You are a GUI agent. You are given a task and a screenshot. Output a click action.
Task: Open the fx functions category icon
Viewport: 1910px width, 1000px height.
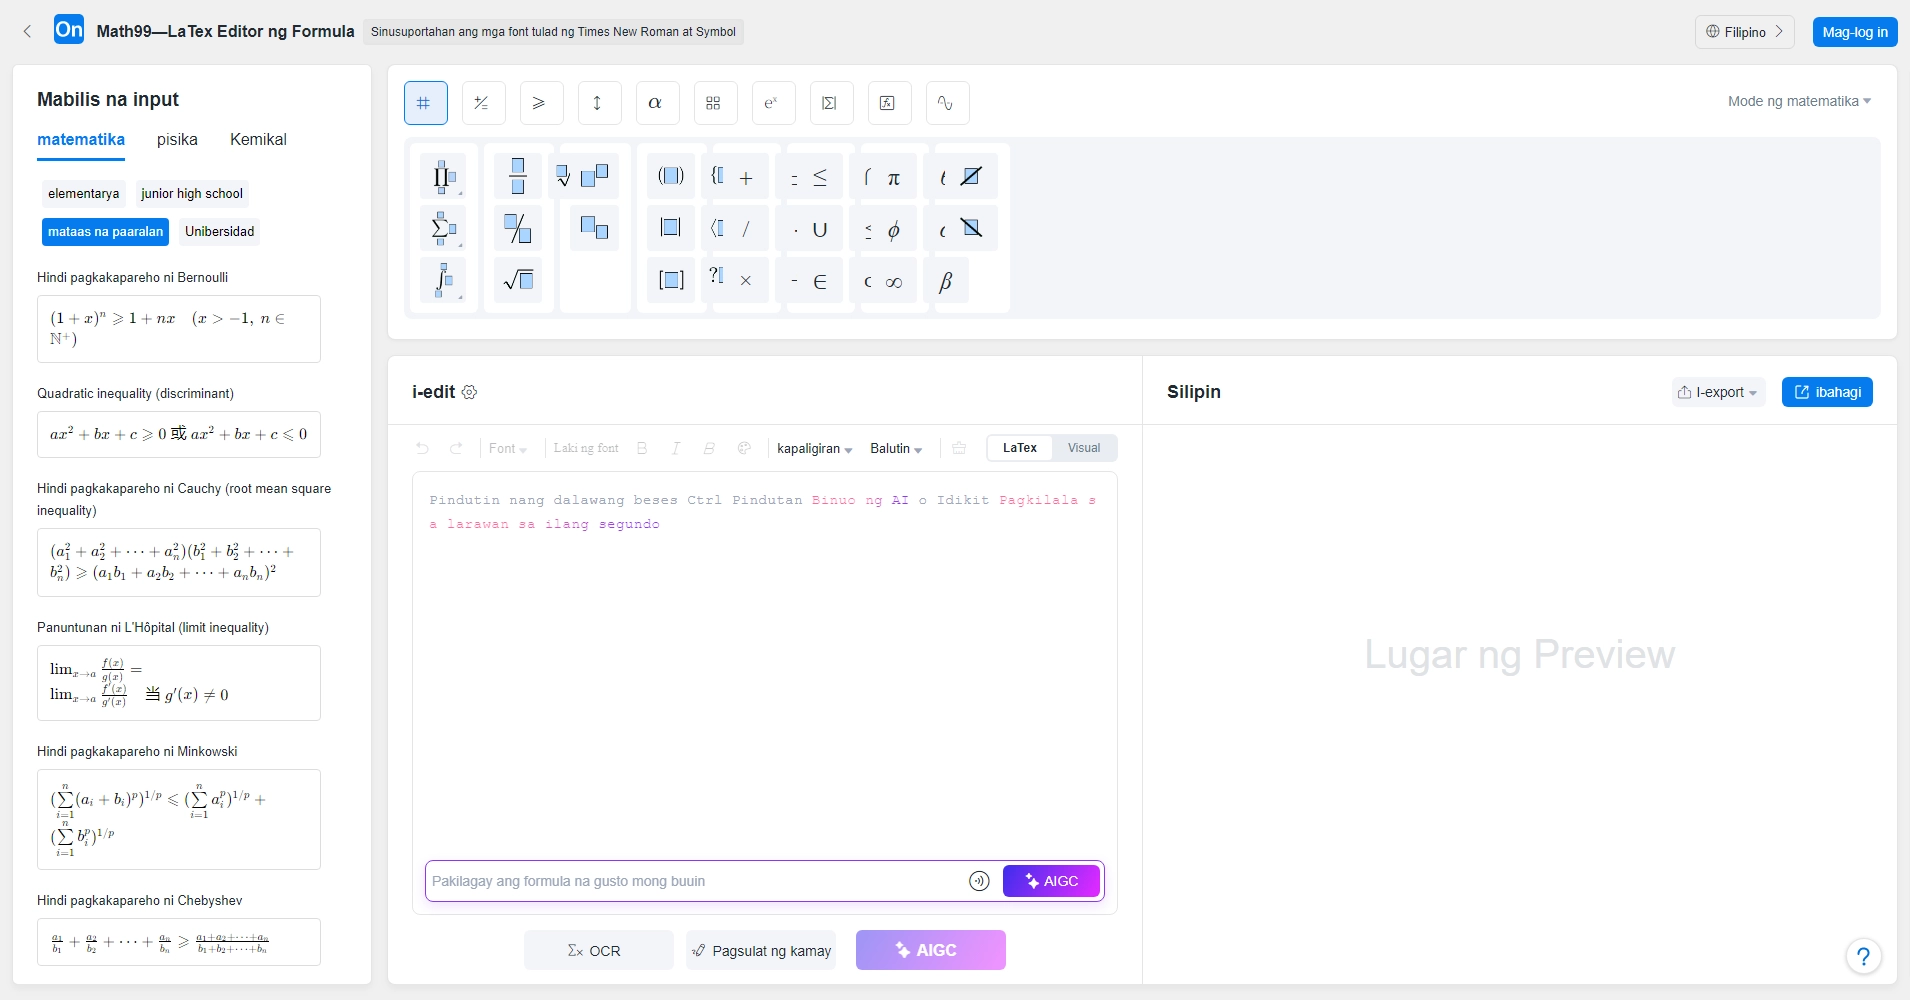pos(889,103)
